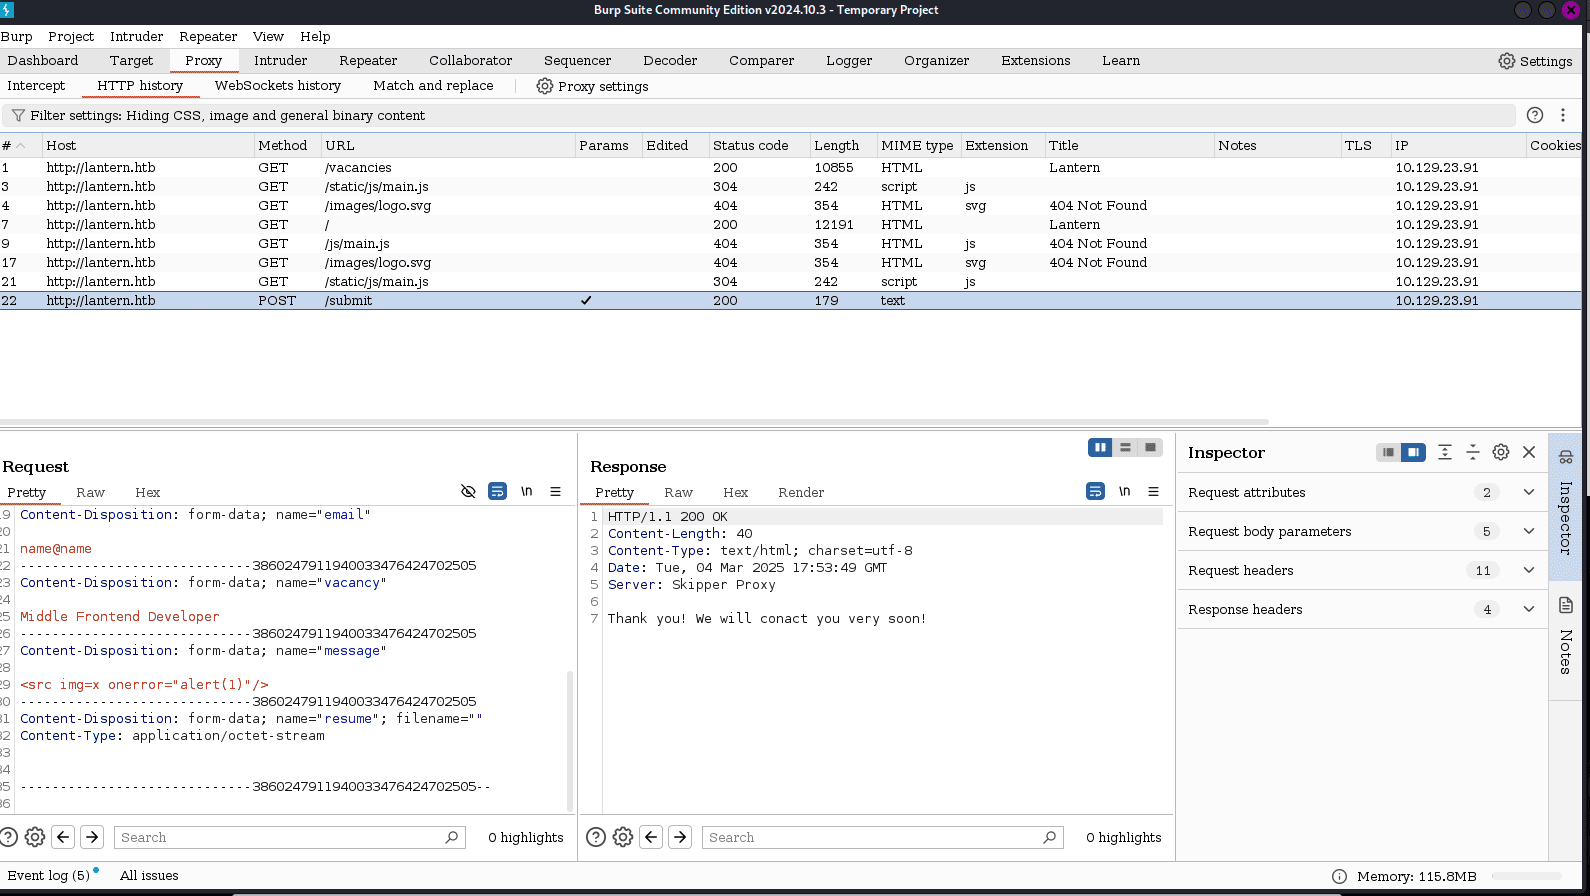Toggle hide non-printable eye icon in Request
Image resolution: width=1590 pixels, height=896 pixels.
(x=468, y=491)
